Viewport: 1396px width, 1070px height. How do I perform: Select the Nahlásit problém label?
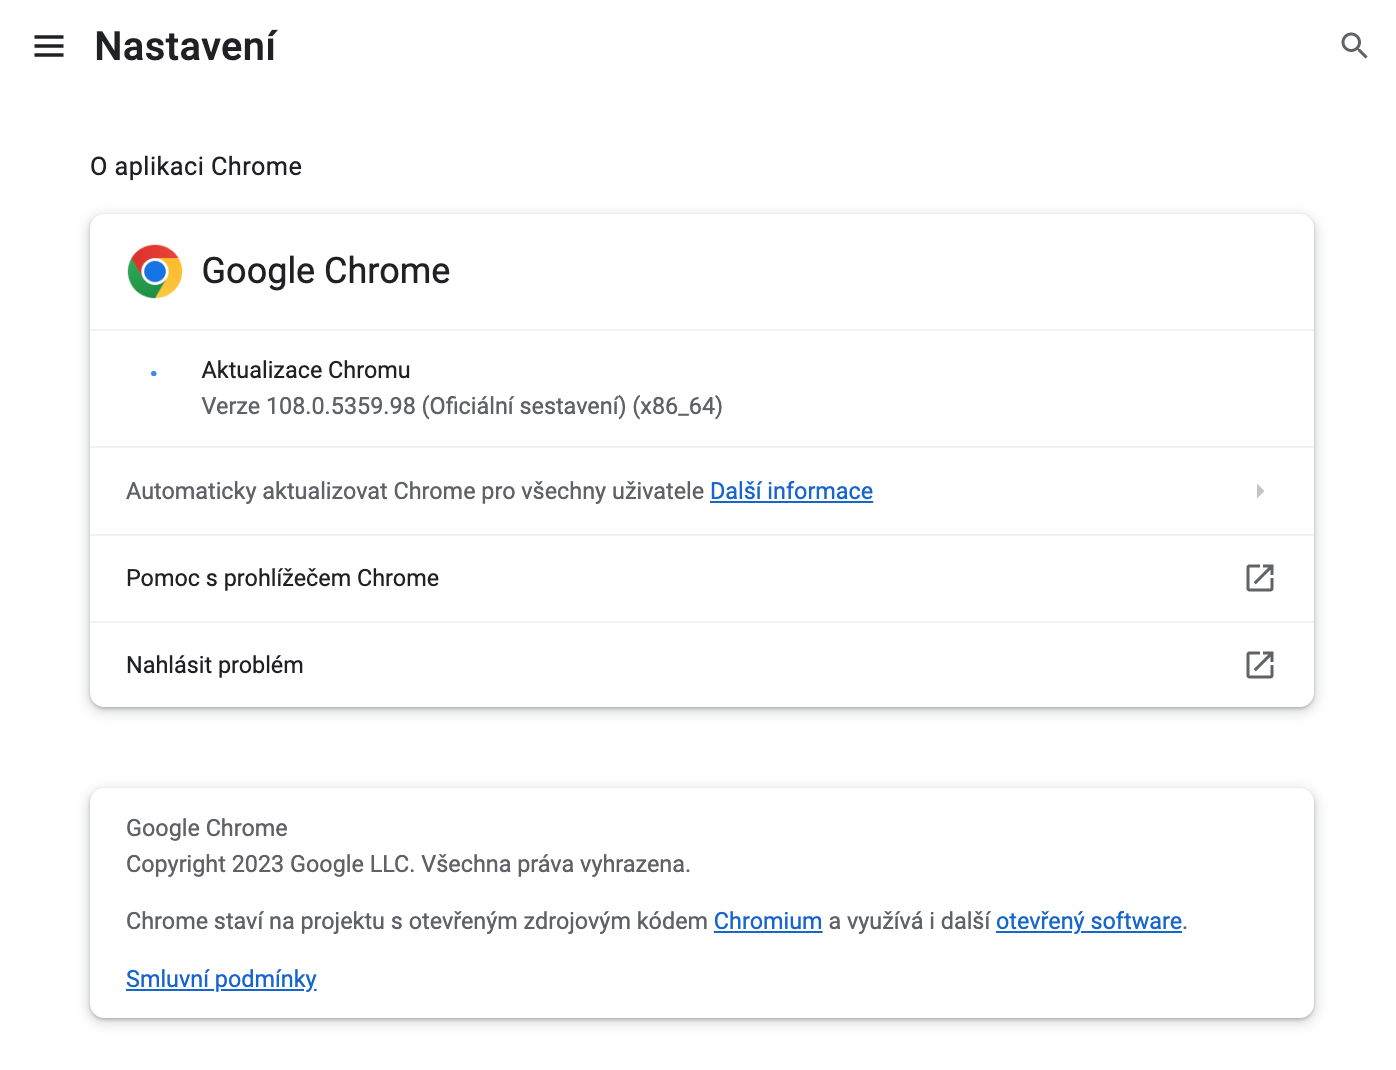click(x=214, y=665)
